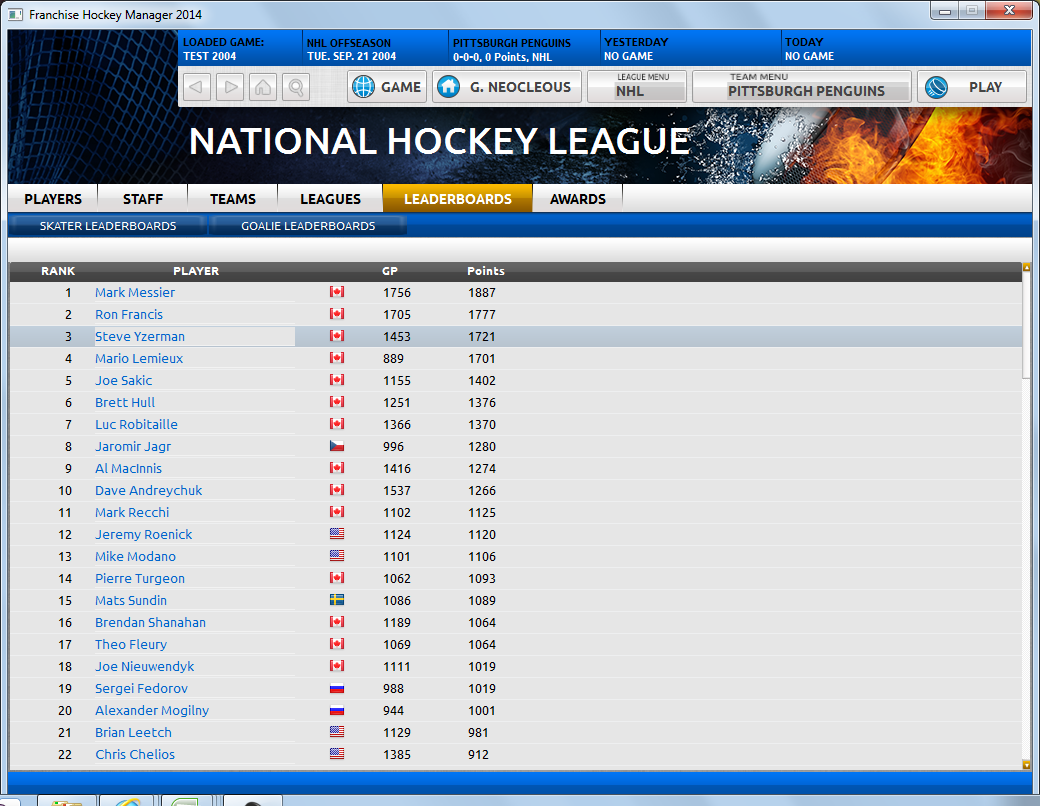The height and width of the screenshot is (806, 1040).
Task: Open Mats Sundin player link
Action: pyautogui.click(x=131, y=600)
